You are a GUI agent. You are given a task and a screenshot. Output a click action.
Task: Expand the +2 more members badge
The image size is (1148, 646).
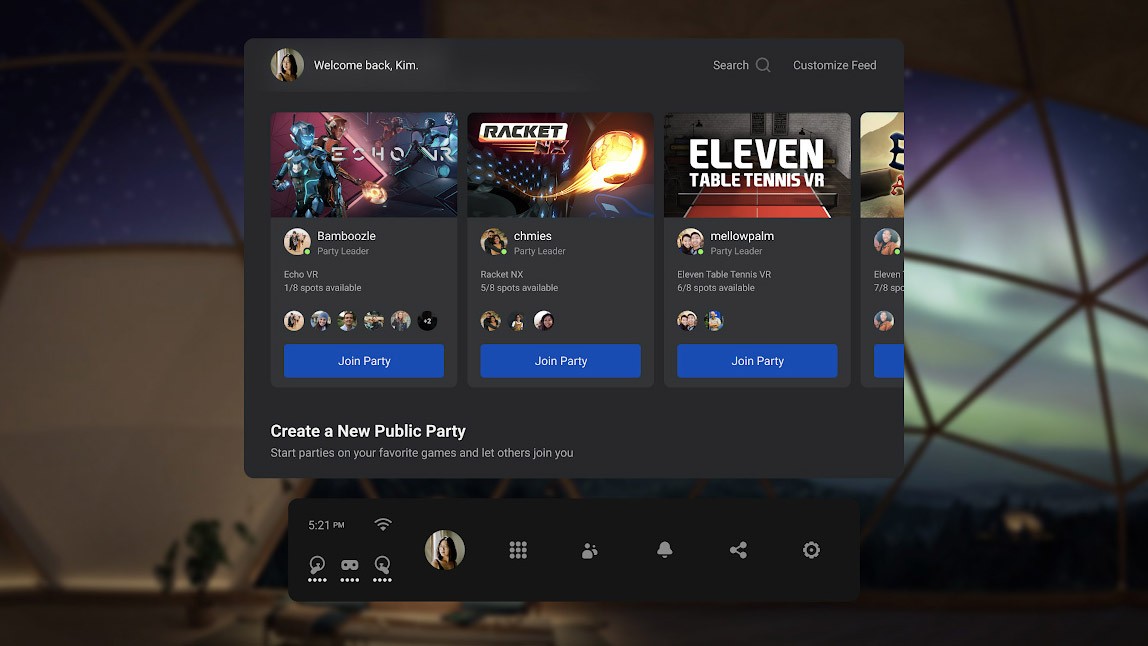point(427,321)
